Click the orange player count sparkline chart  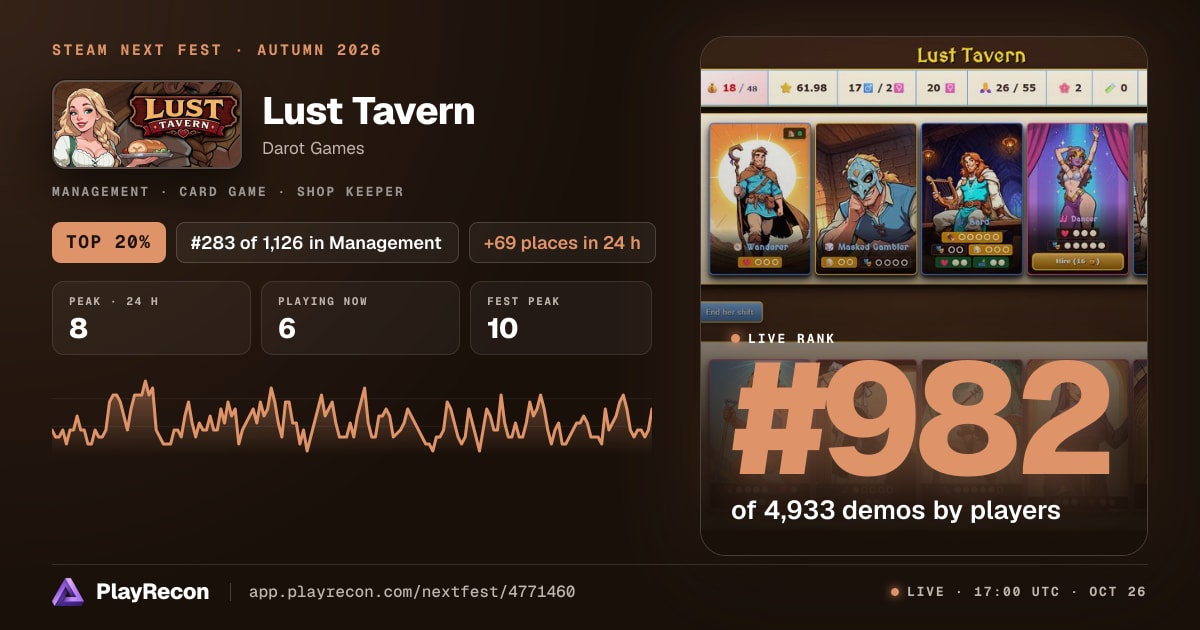coord(352,417)
